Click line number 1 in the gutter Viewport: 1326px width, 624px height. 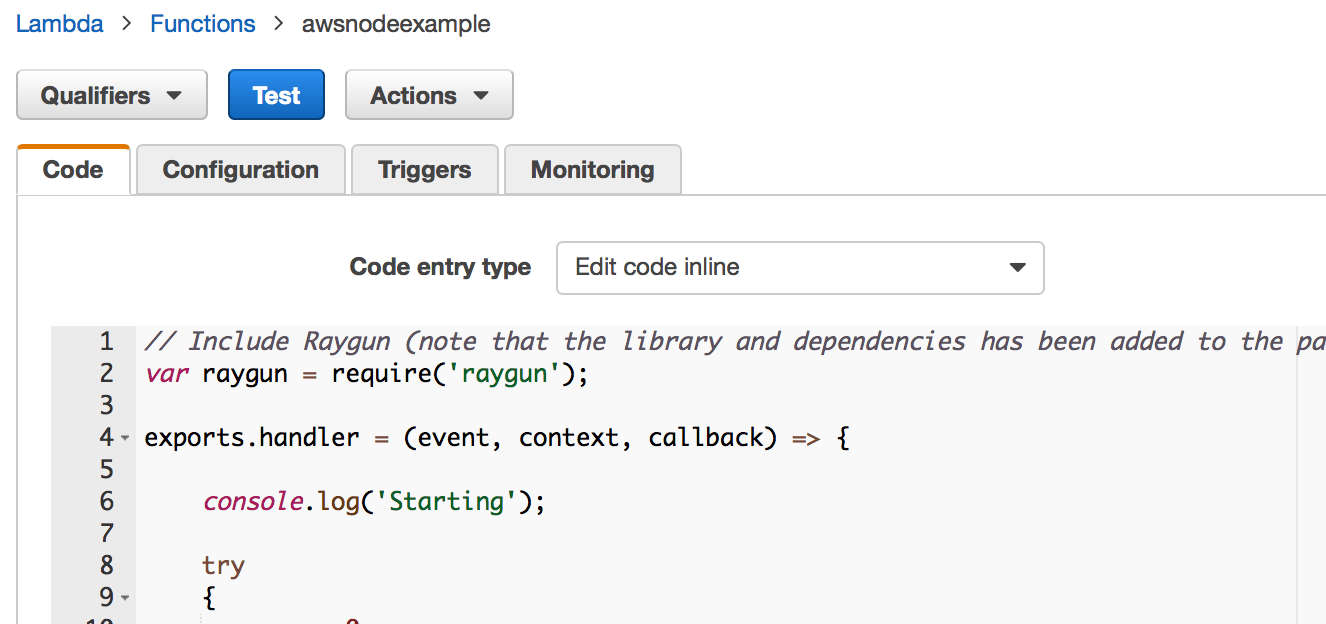click(107, 342)
